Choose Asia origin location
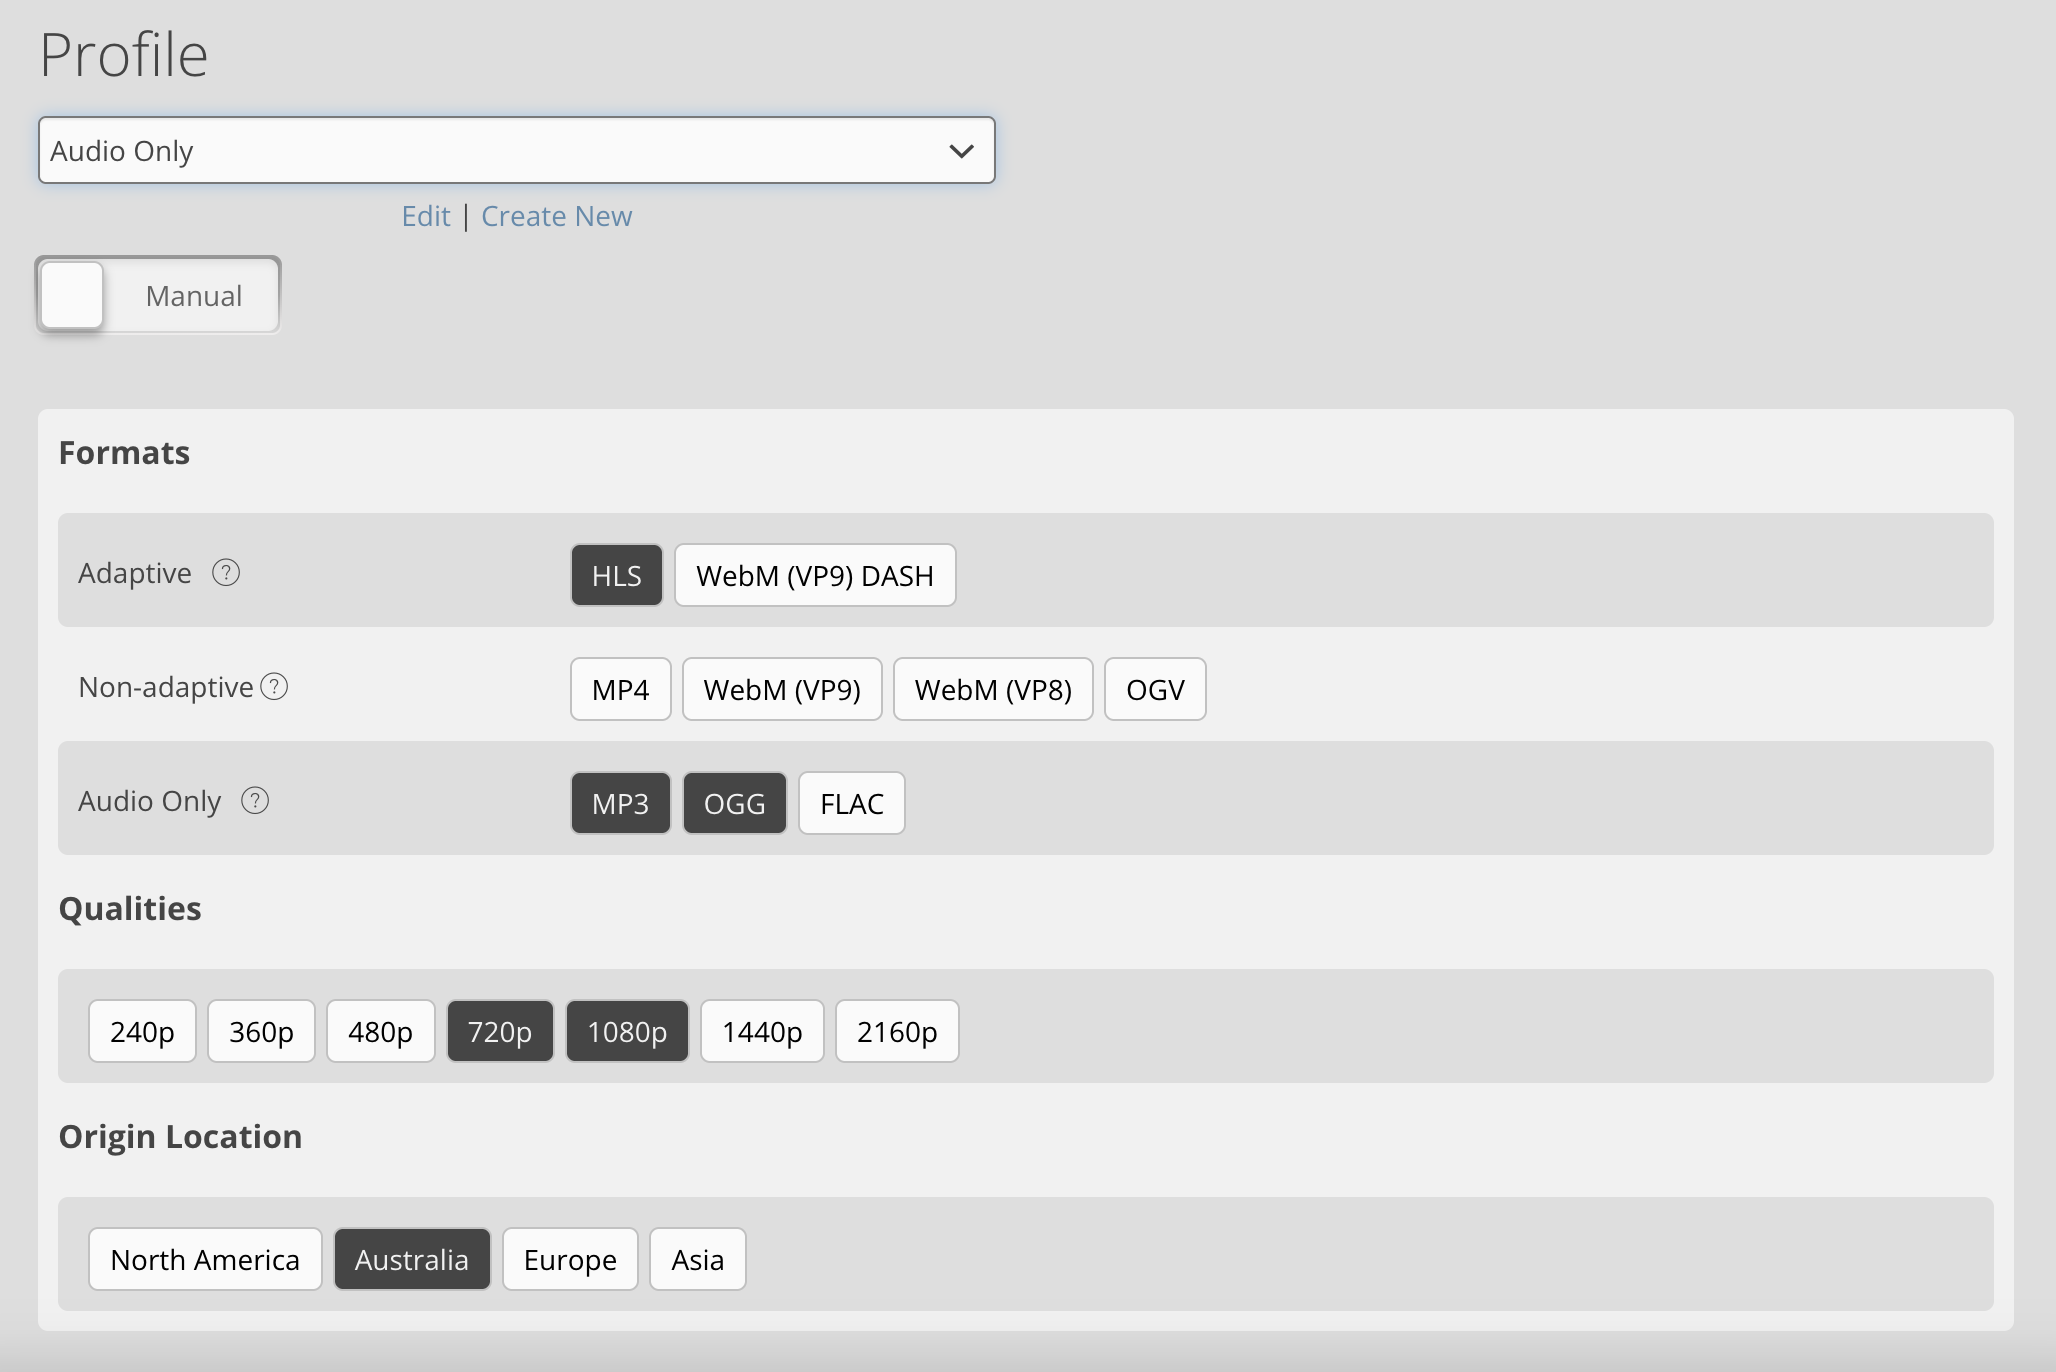Viewport: 2056px width, 1372px height. pyautogui.click(x=698, y=1259)
